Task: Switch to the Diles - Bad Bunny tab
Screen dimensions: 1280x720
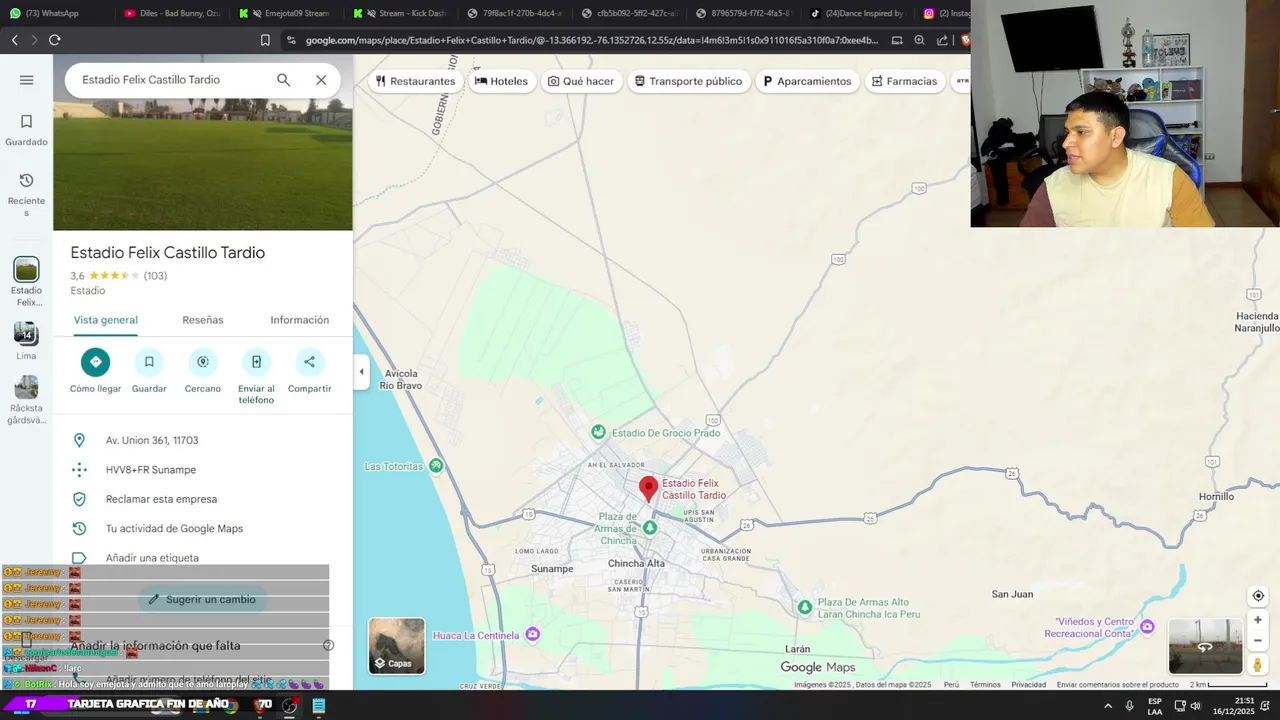Action: pos(172,13)
